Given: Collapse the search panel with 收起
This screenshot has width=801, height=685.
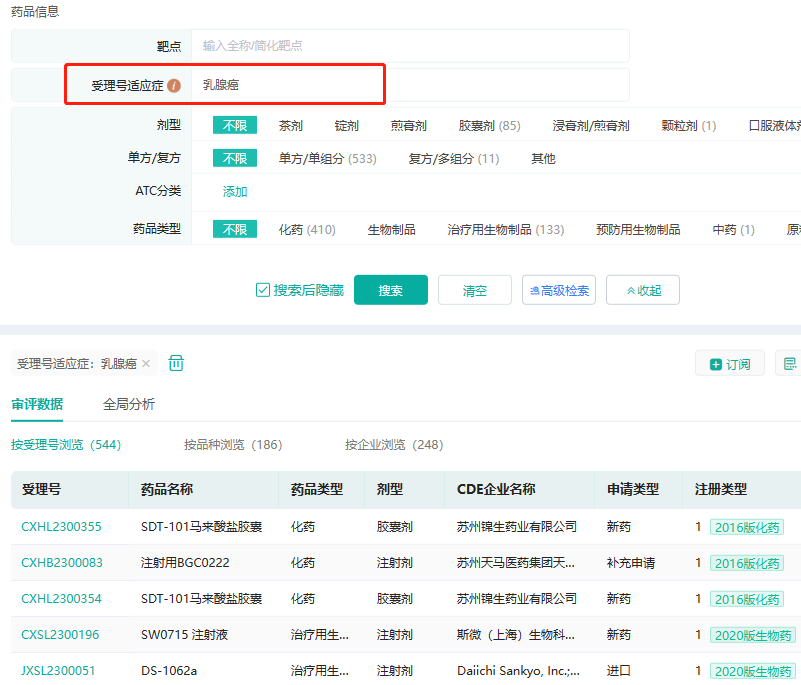Looking at the screenshot, I should click(642, 291).
